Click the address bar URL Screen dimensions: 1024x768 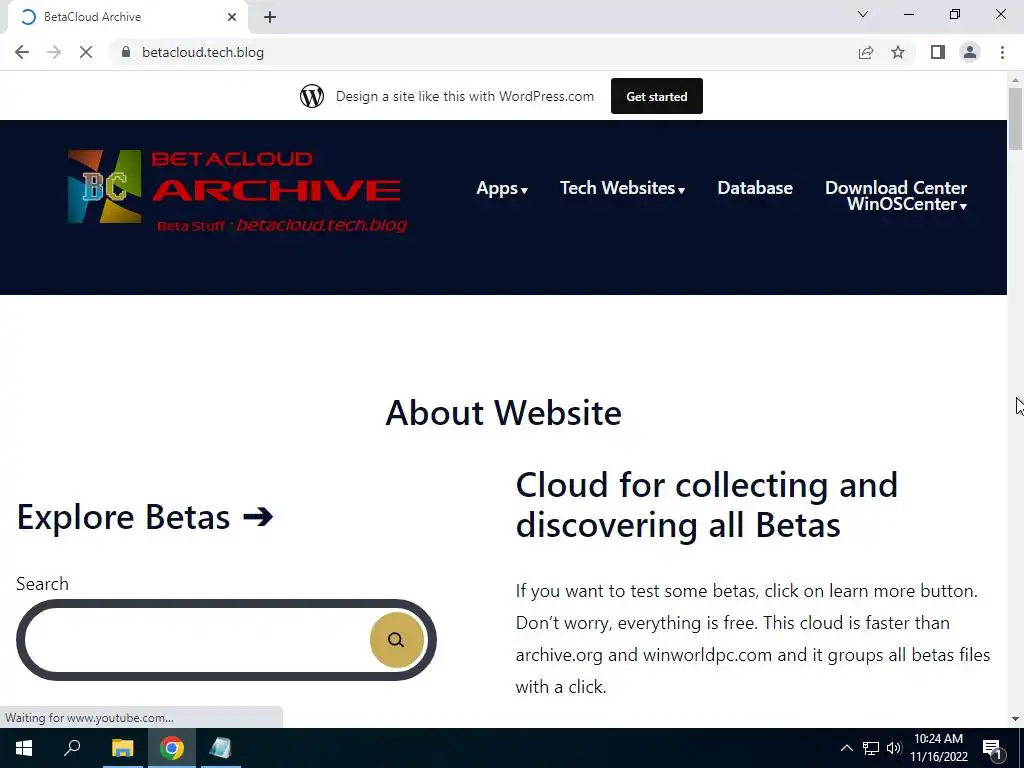(x=203, y=52)
